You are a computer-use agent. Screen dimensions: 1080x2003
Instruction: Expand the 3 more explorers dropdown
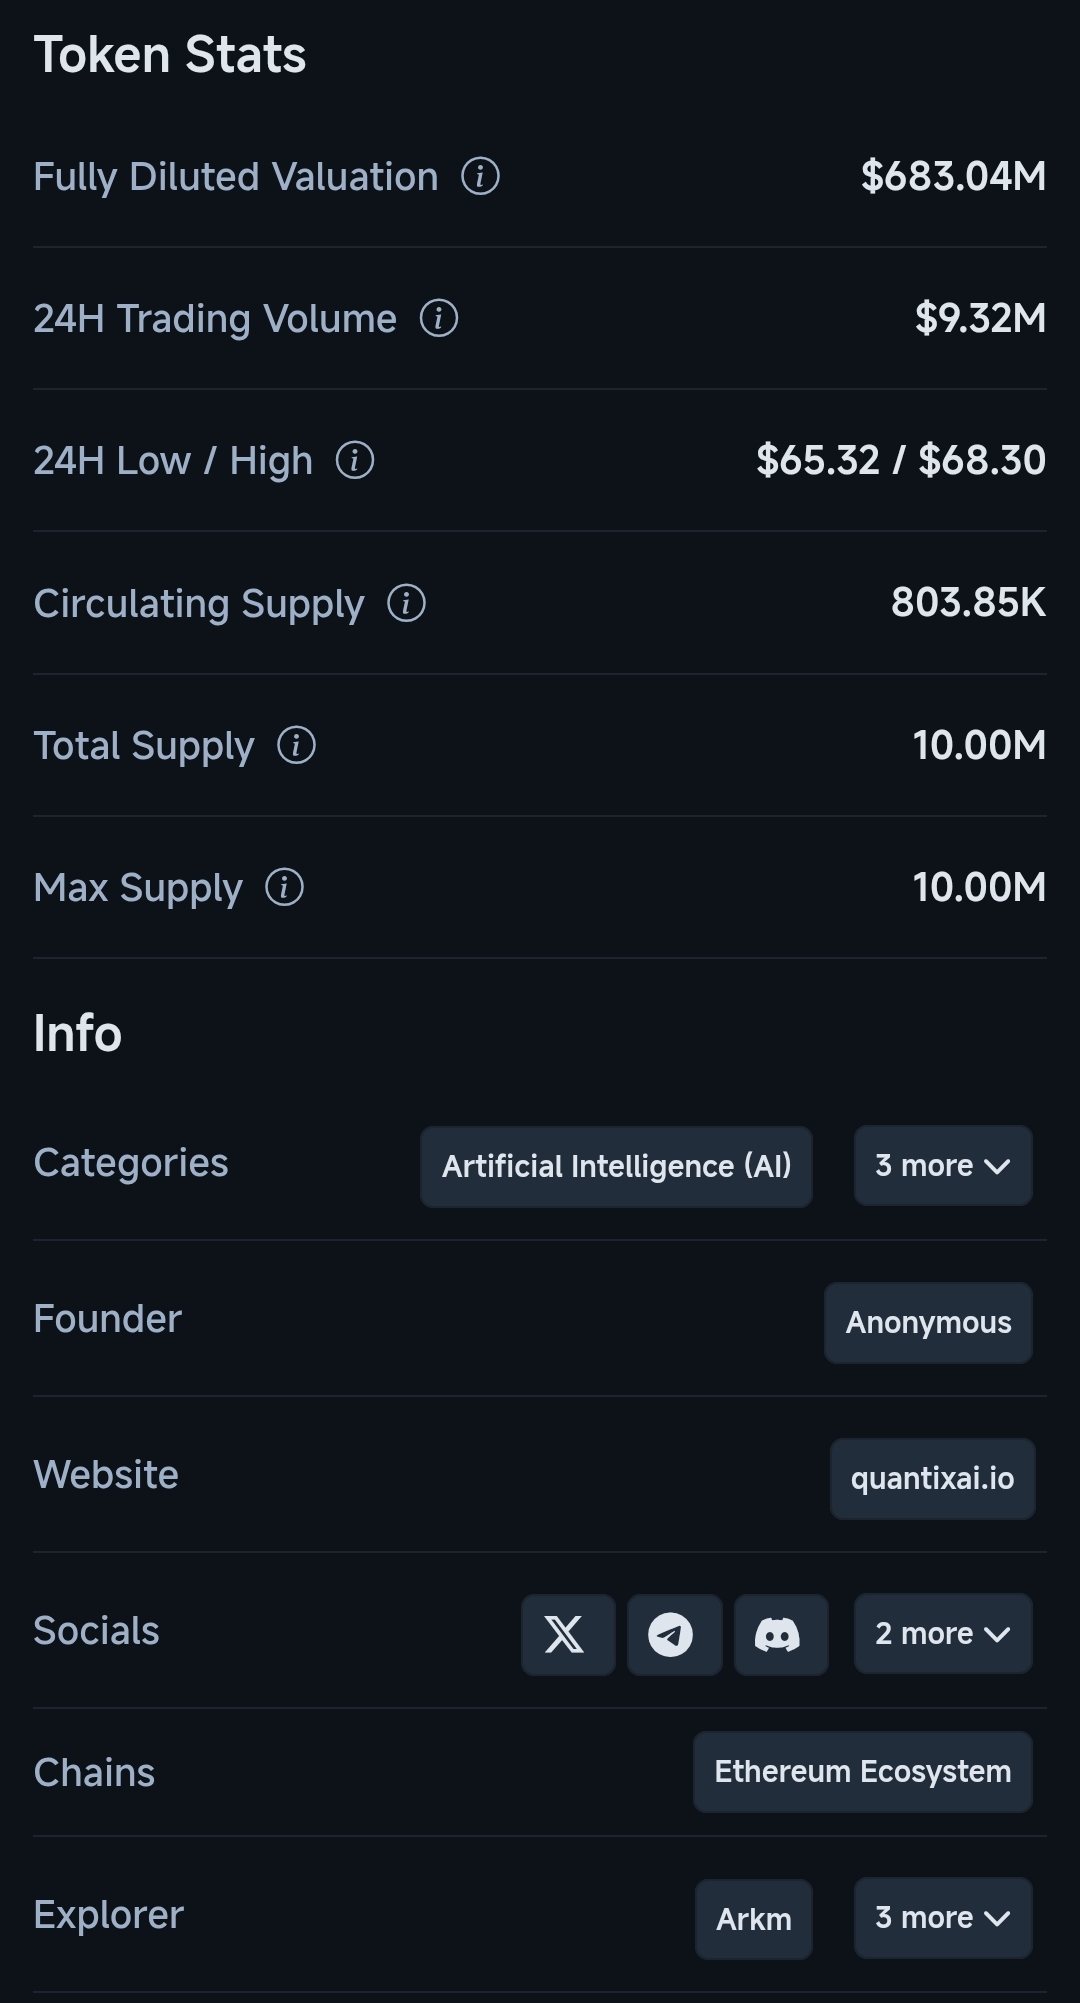coord(942,1918)
